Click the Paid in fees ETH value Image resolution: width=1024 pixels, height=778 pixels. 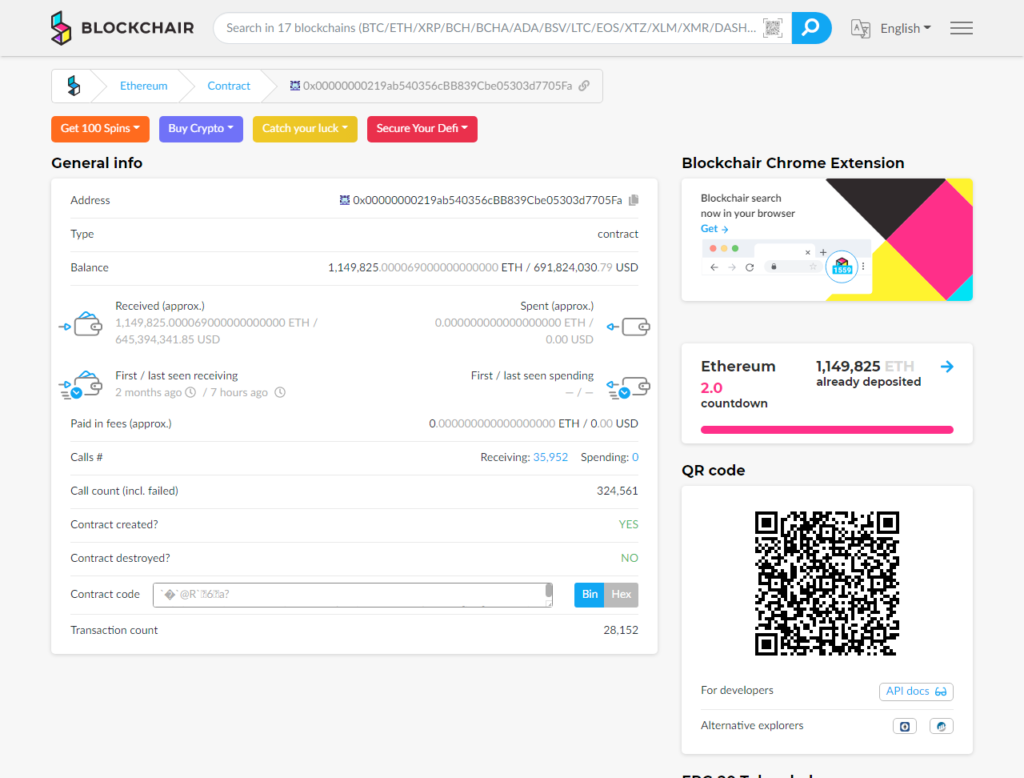(504, 424)
